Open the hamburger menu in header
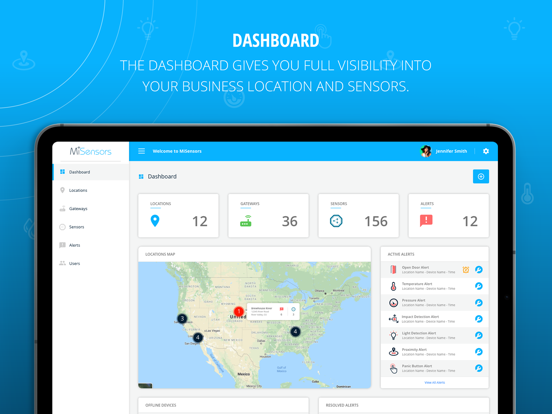 pos(142,151)
